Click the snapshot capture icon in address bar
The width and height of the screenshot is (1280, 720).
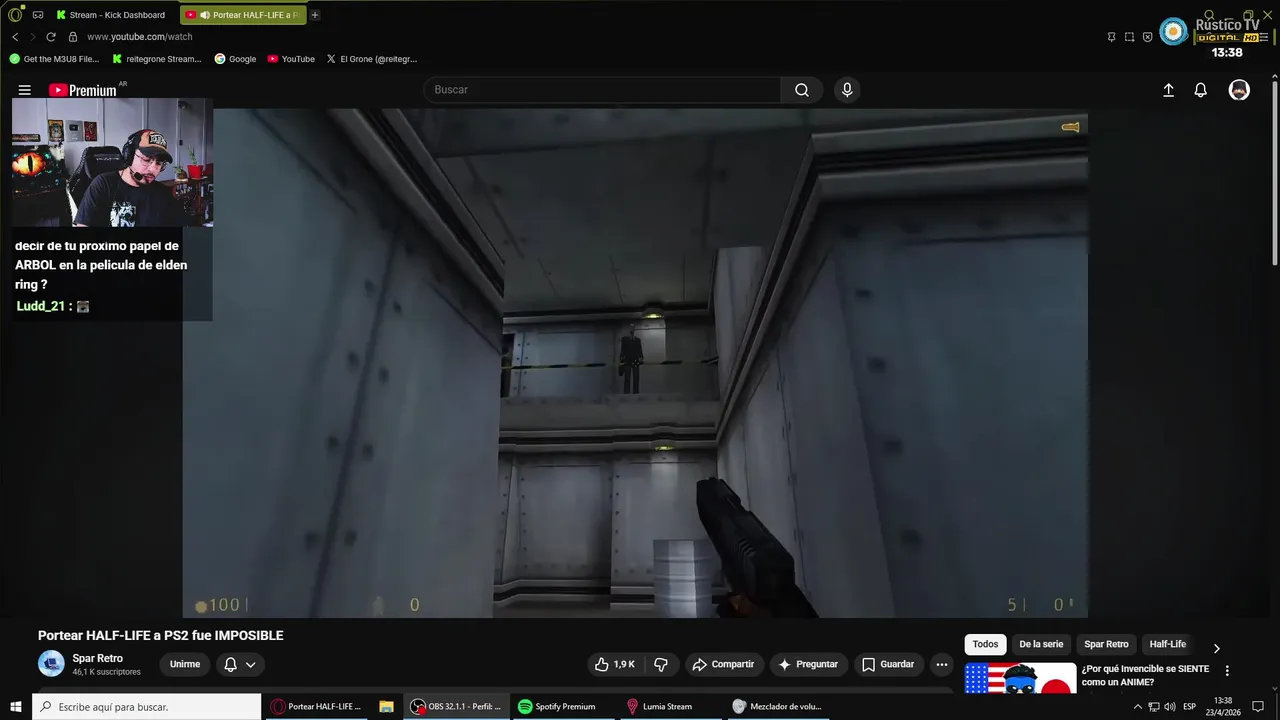click(1129, 37)
